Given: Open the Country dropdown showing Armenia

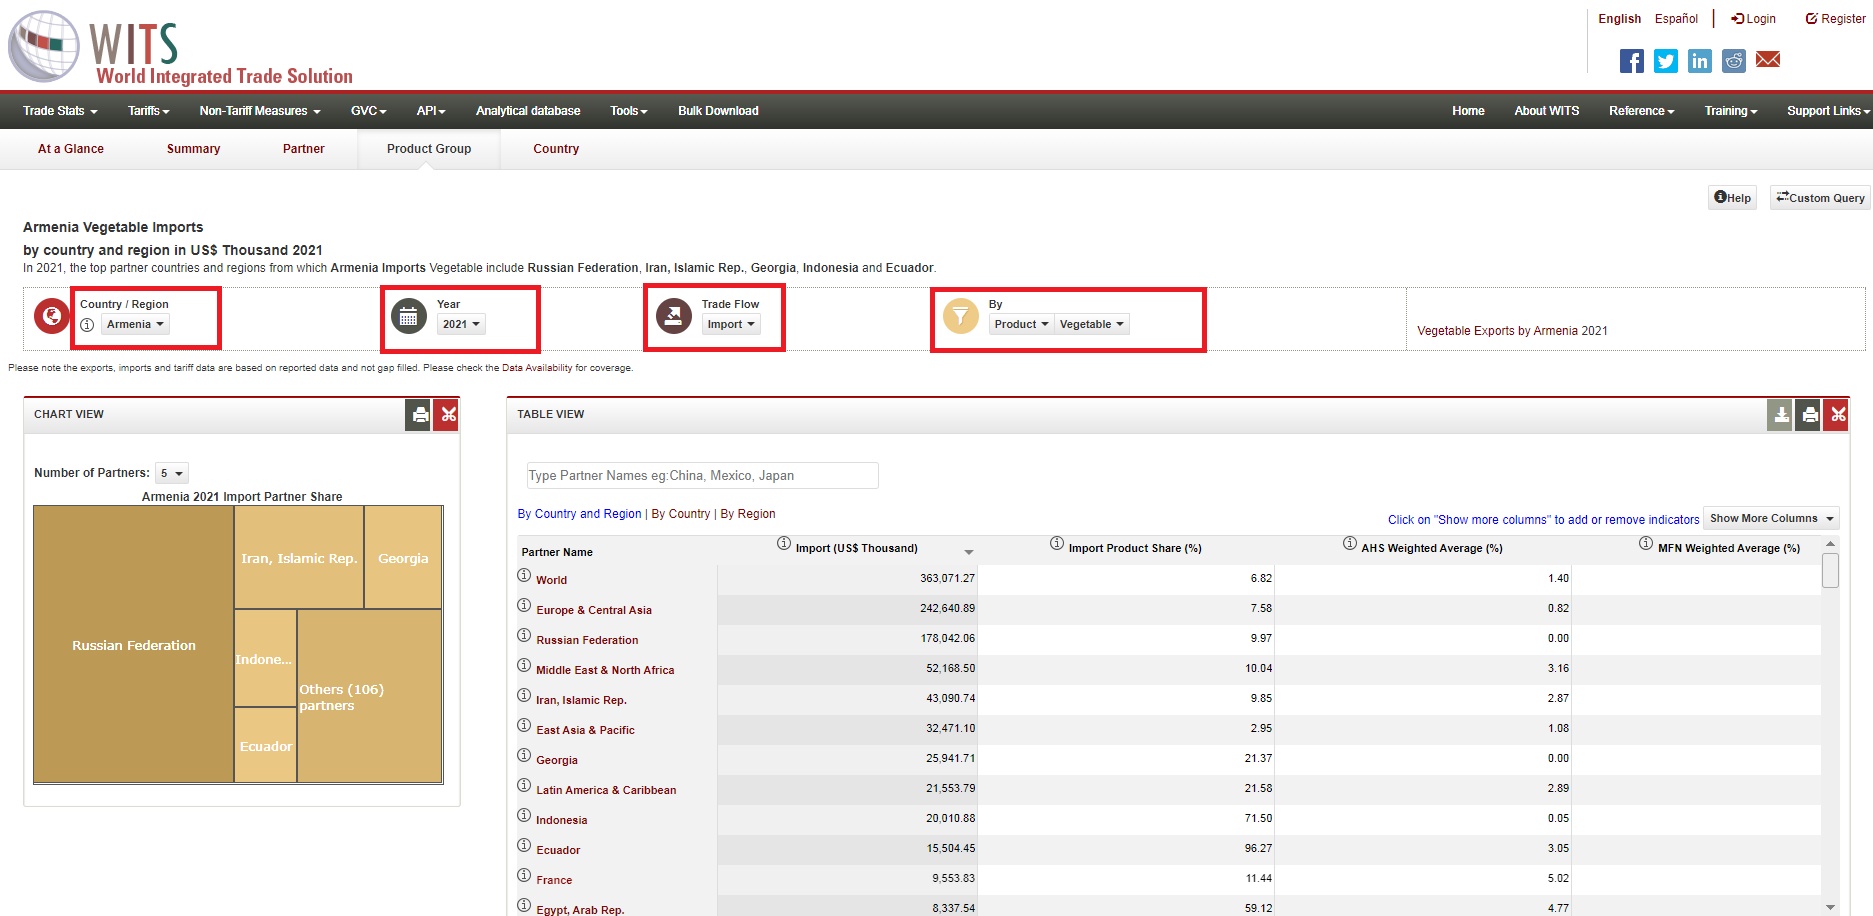Looking at the screenshot, I should (135, 324).
